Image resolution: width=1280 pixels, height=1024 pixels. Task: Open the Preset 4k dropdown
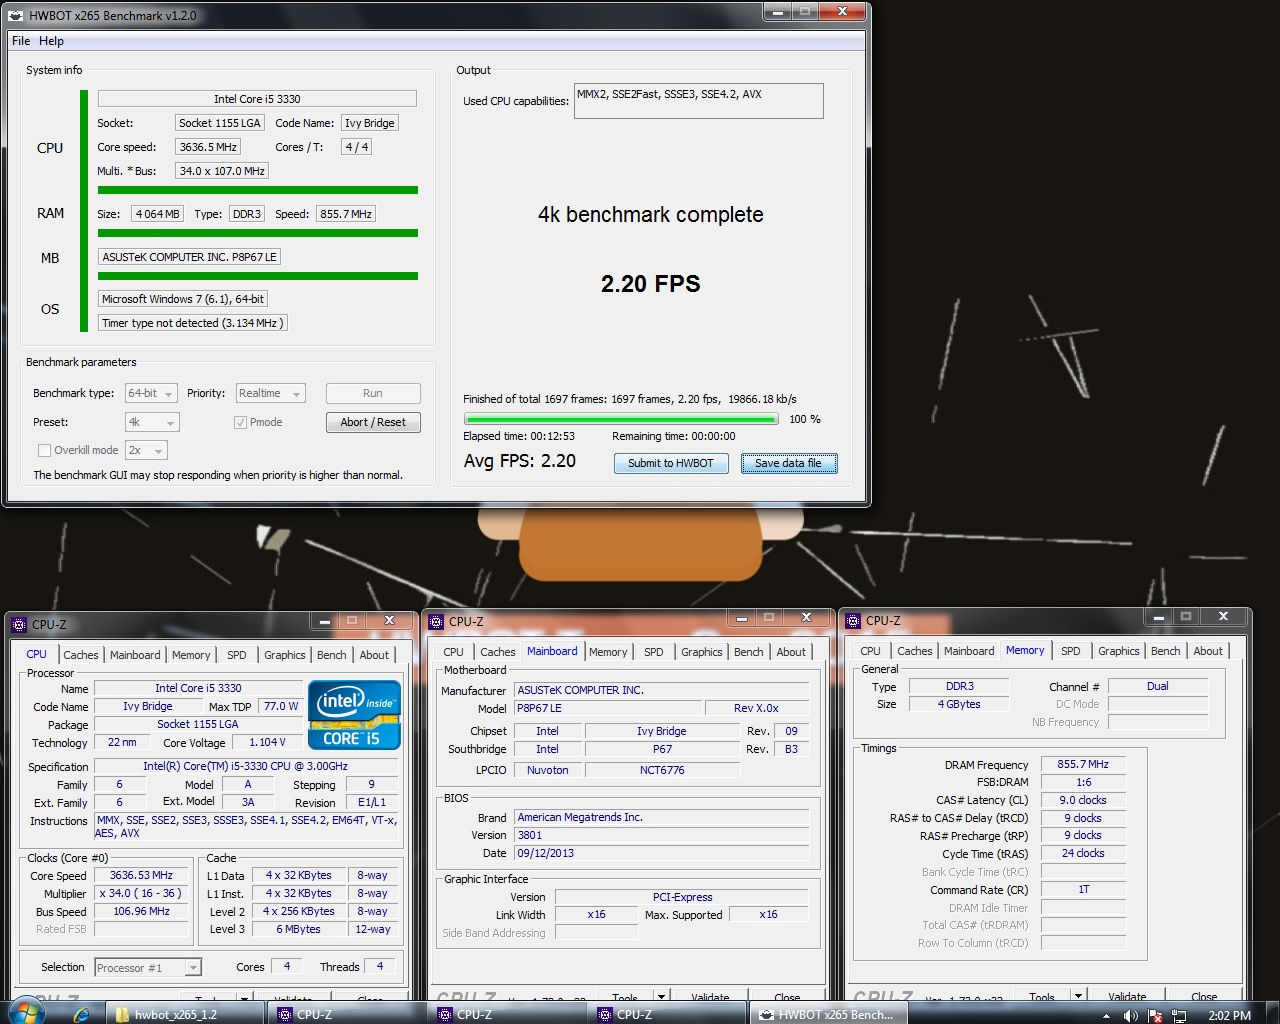click(x=152, y=422)
